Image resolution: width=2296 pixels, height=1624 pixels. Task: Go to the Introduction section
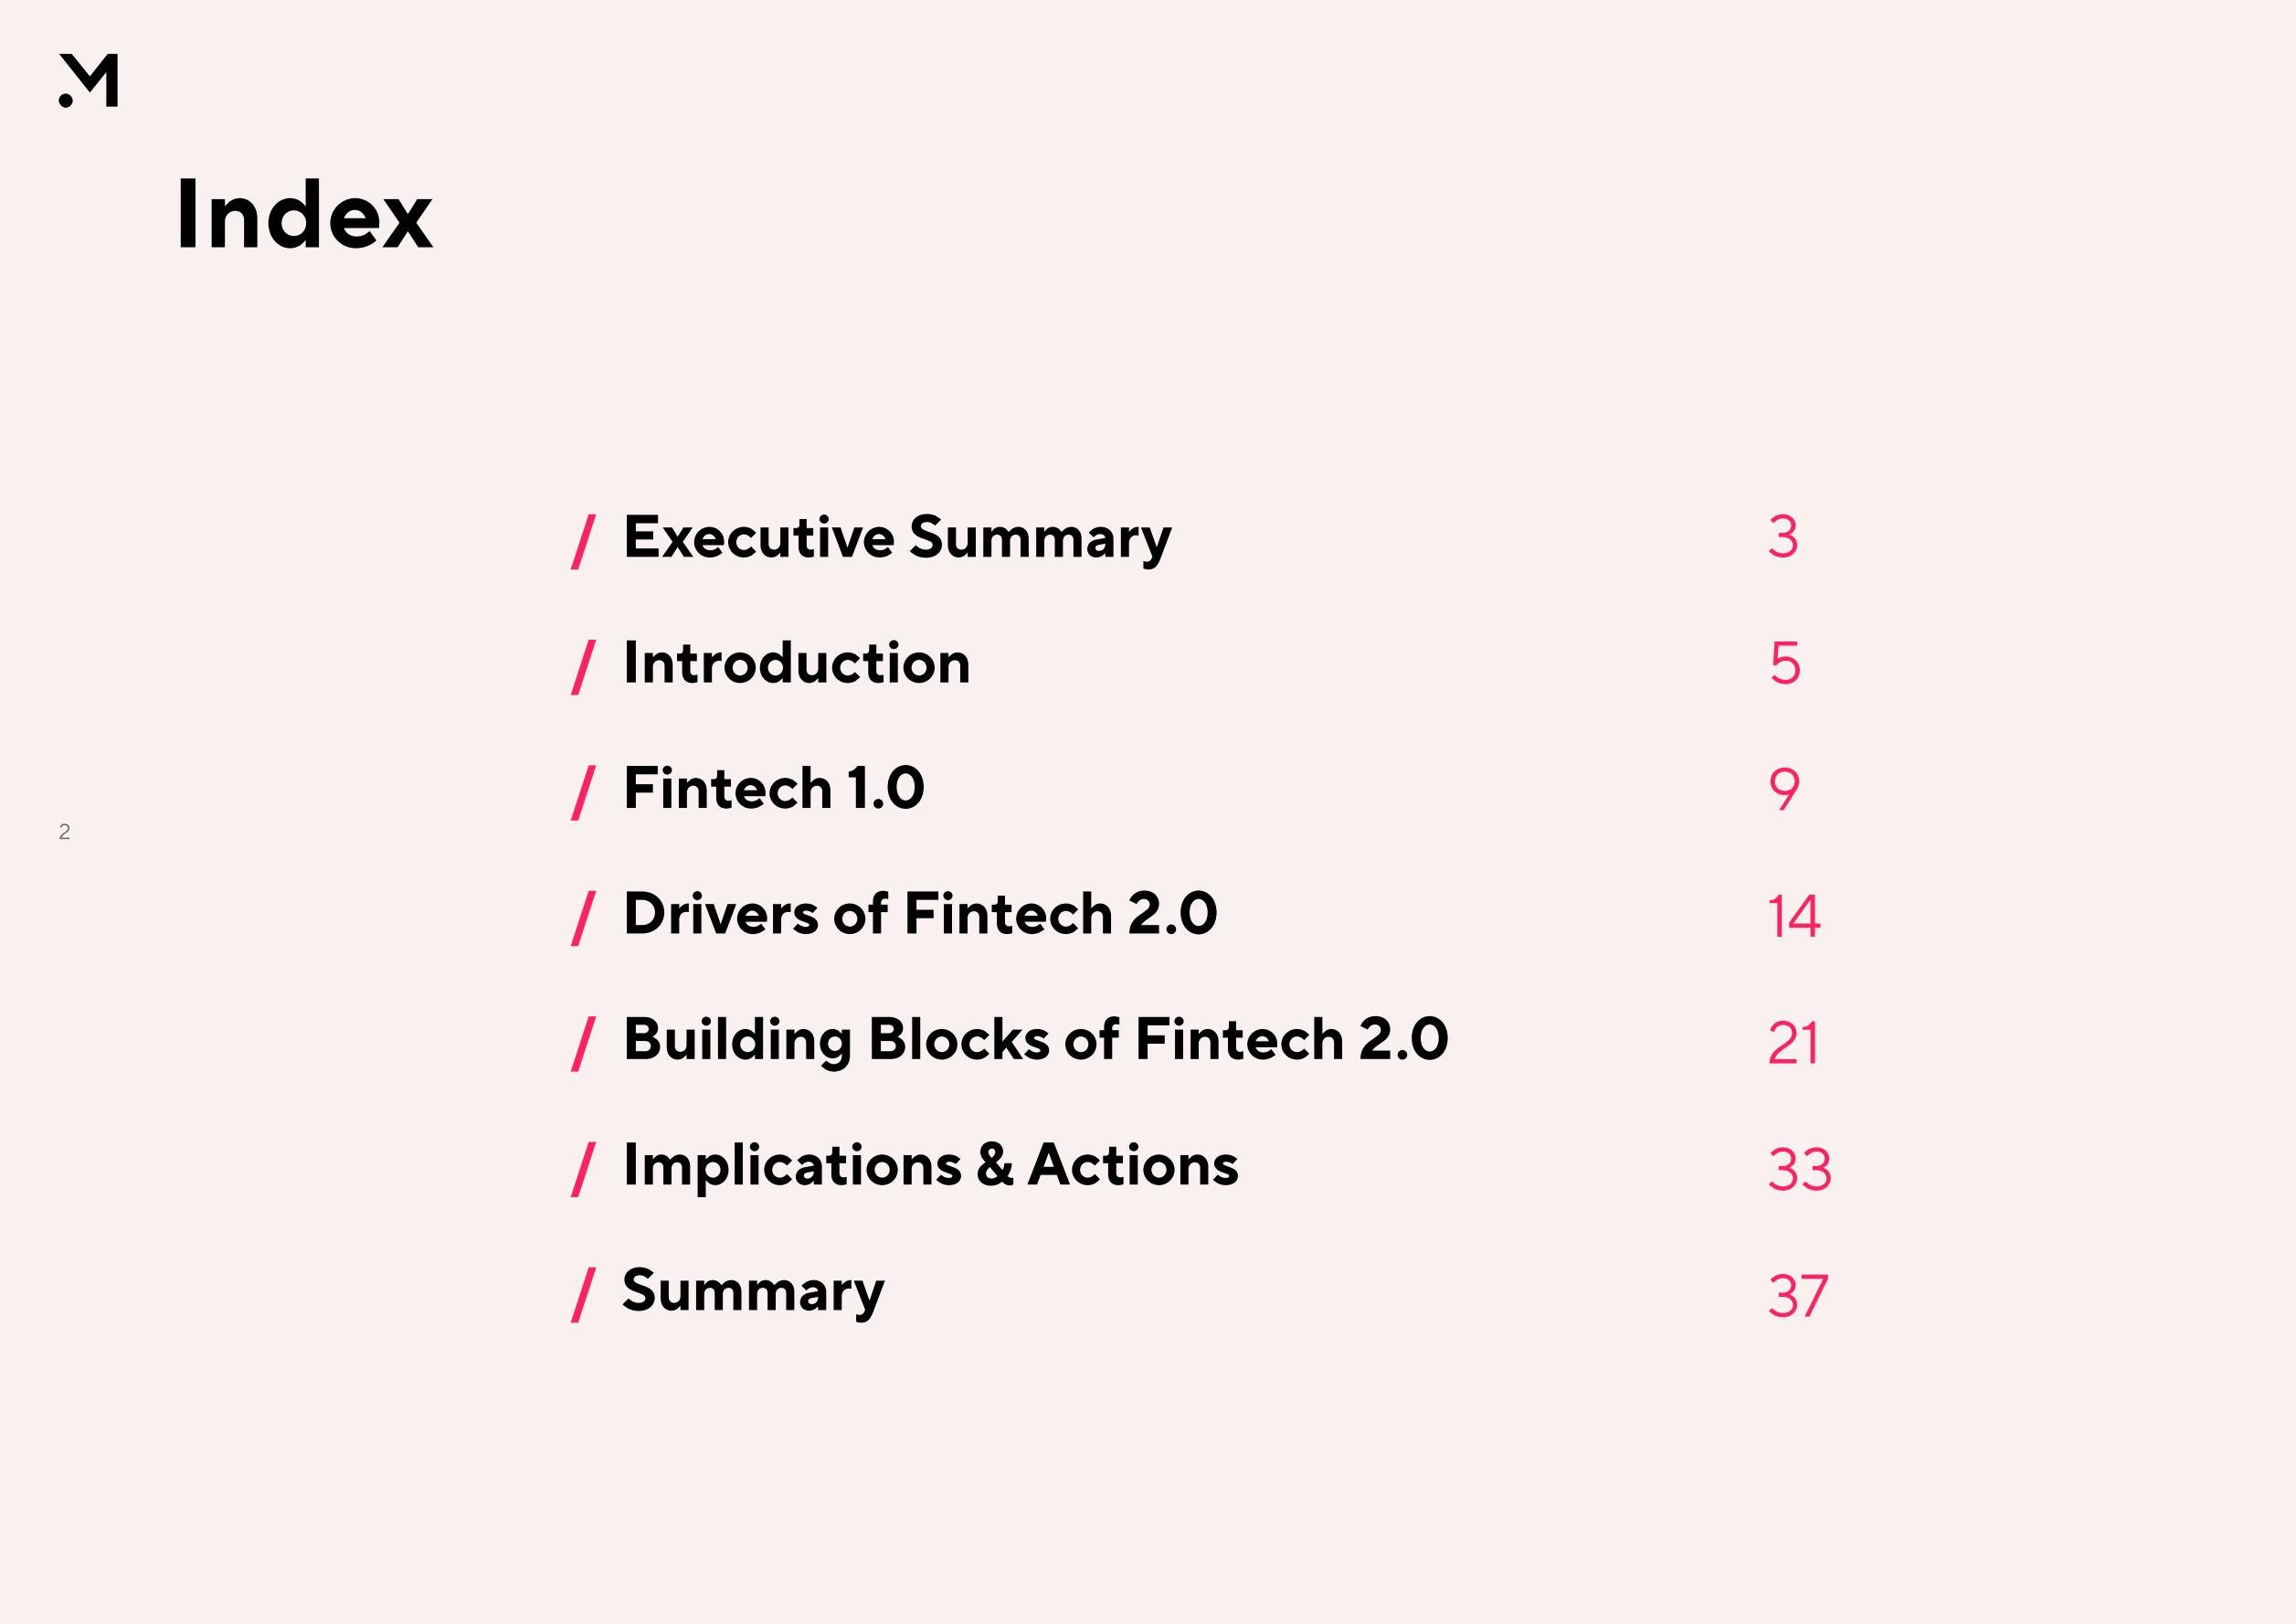(797, 663)
